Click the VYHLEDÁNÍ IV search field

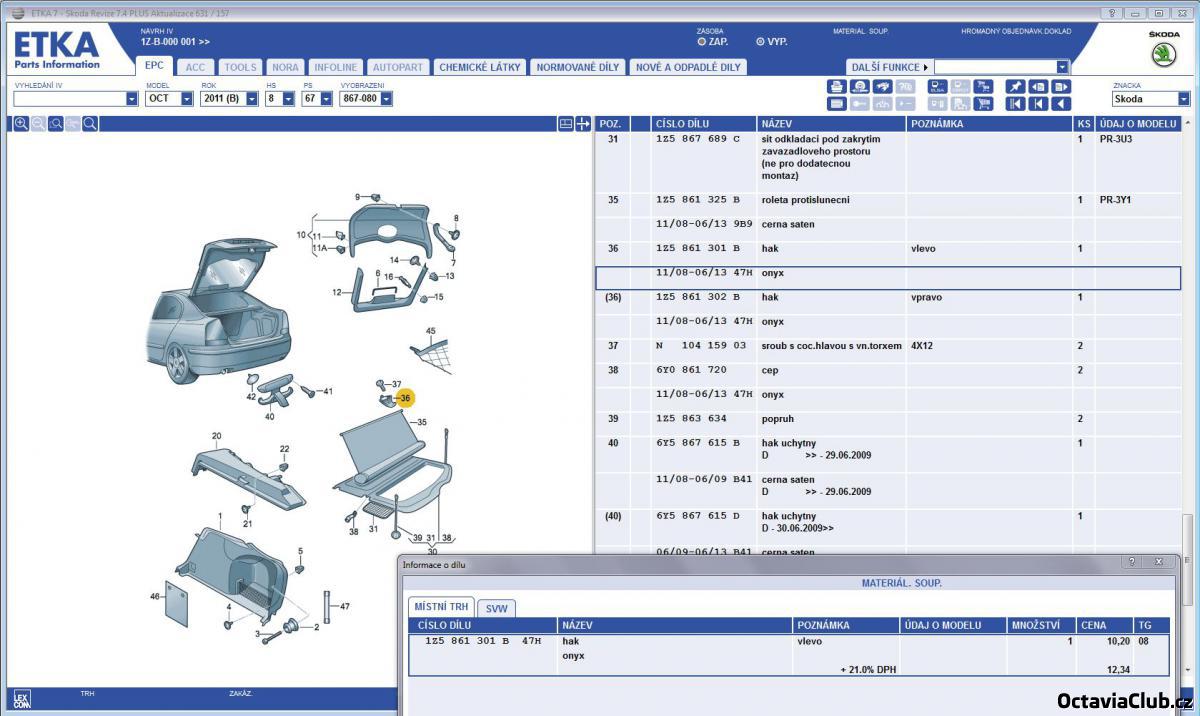click(69, 99)
